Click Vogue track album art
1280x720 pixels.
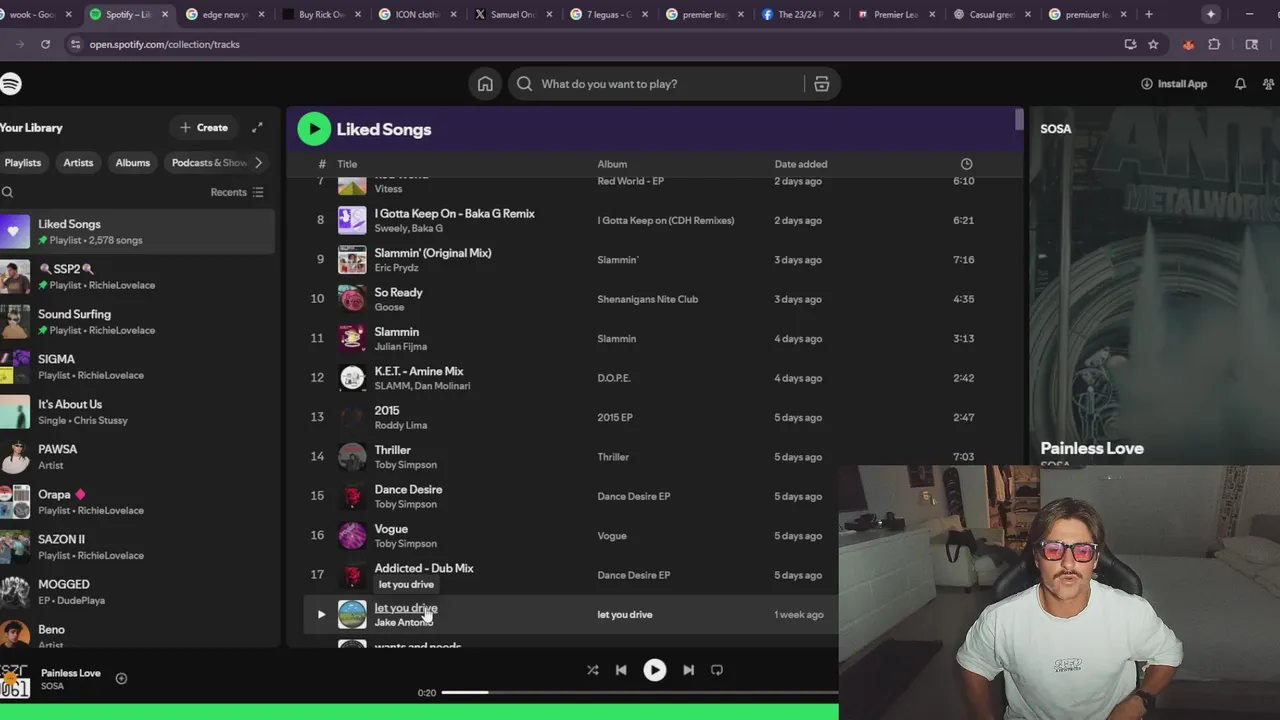352,536
